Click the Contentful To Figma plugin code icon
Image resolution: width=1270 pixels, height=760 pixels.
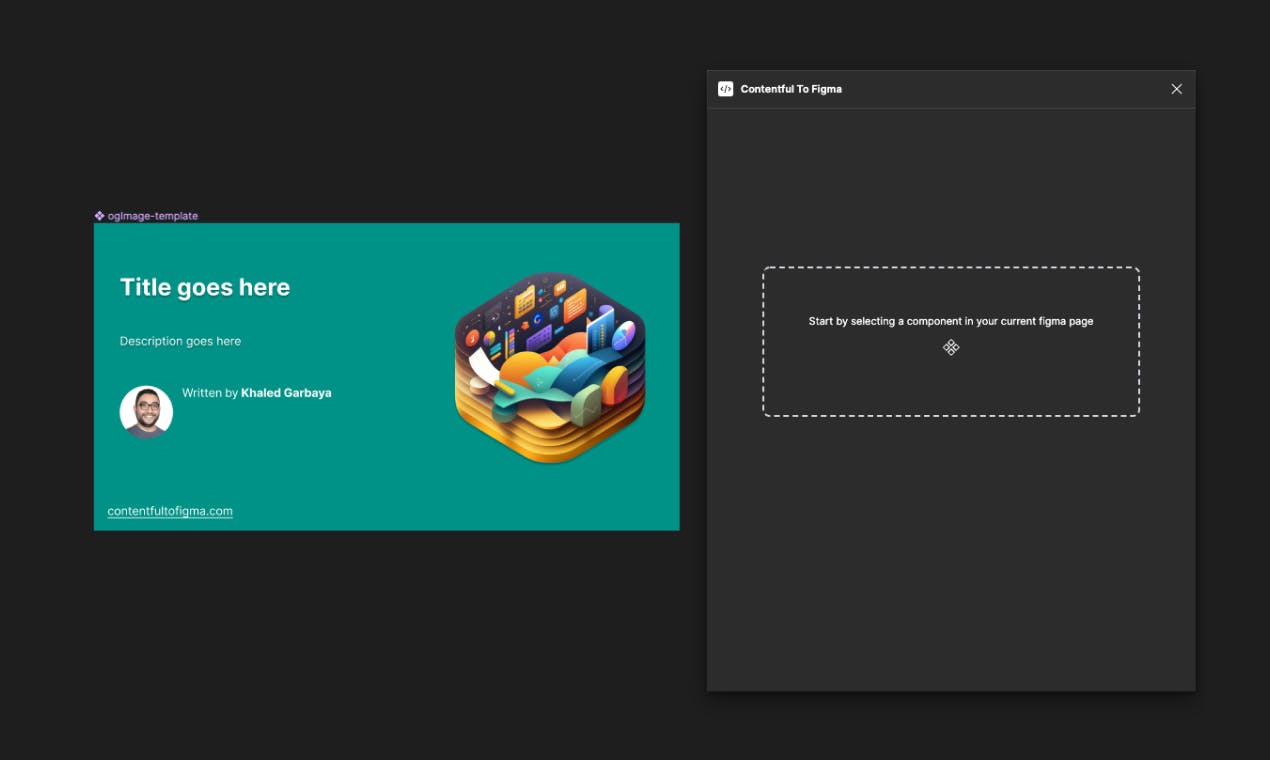point(726,89)
